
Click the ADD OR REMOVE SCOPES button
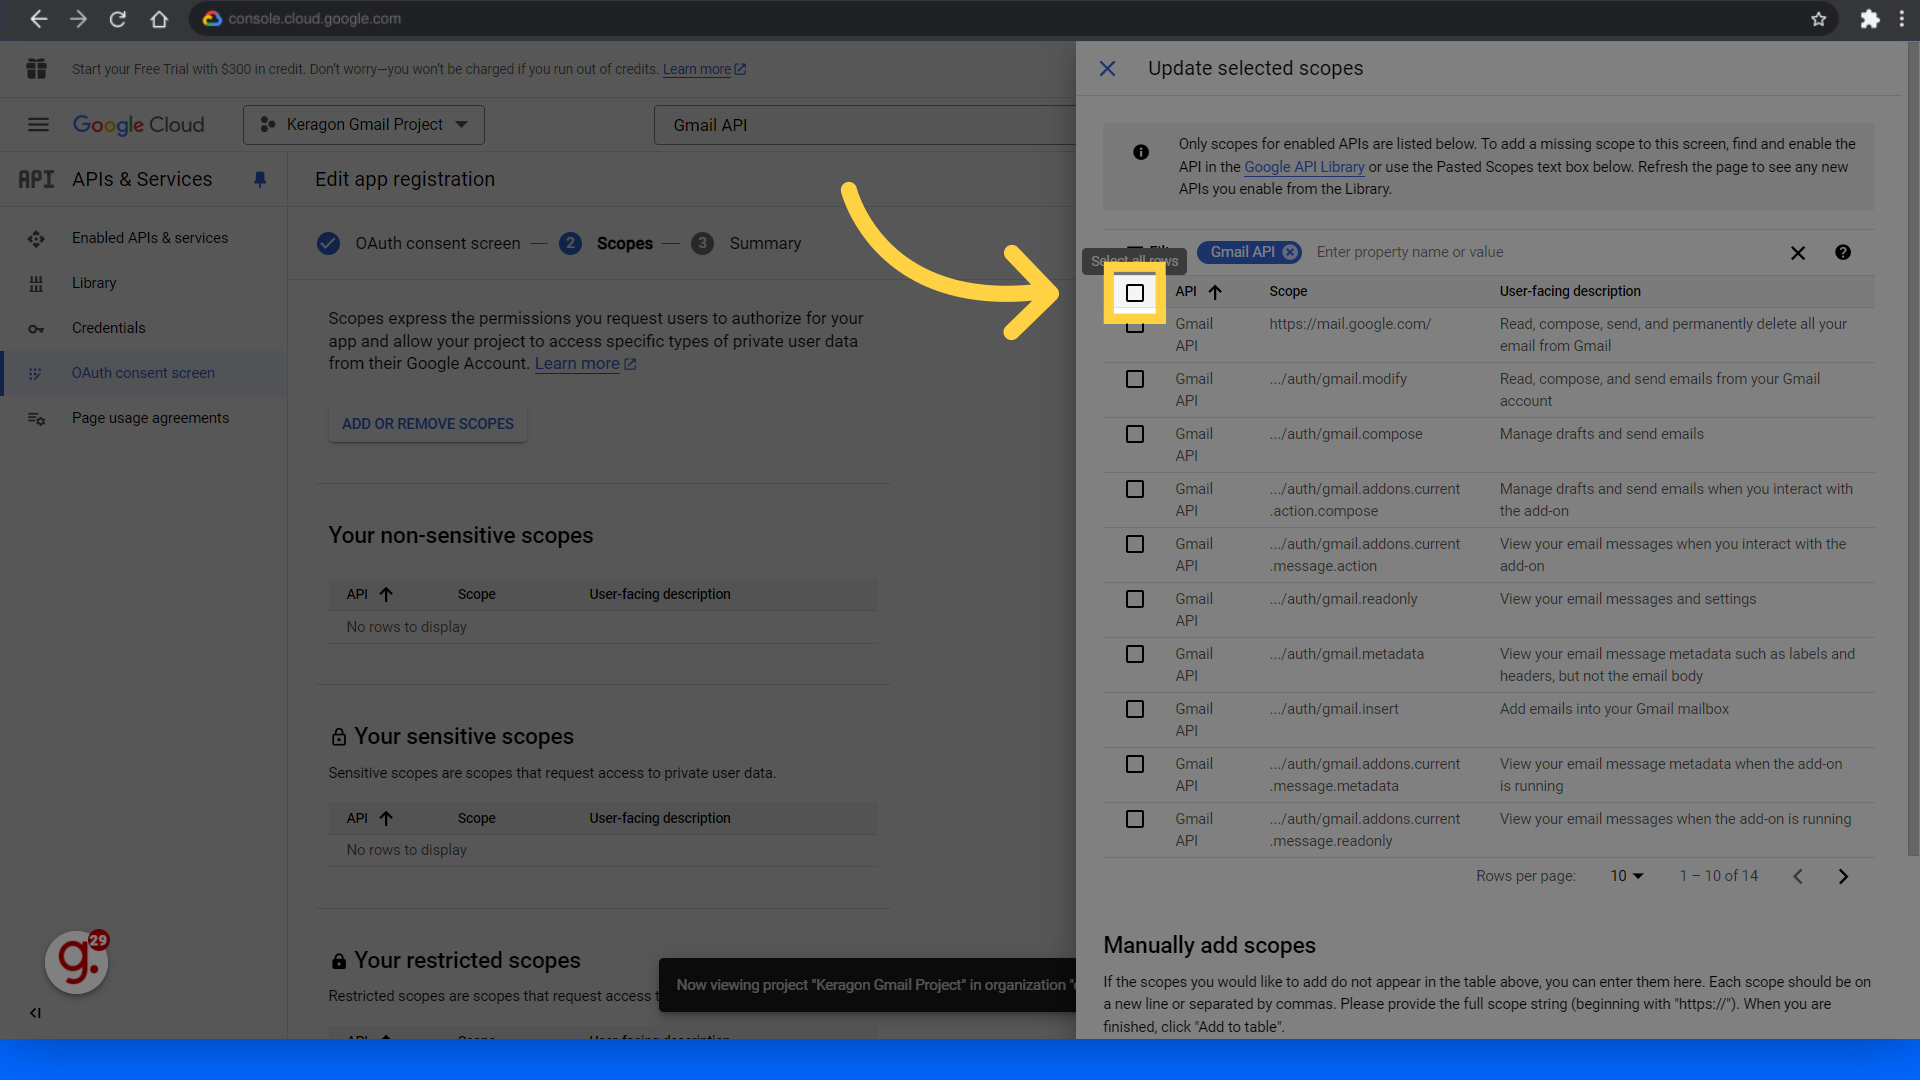click(428, 425)
